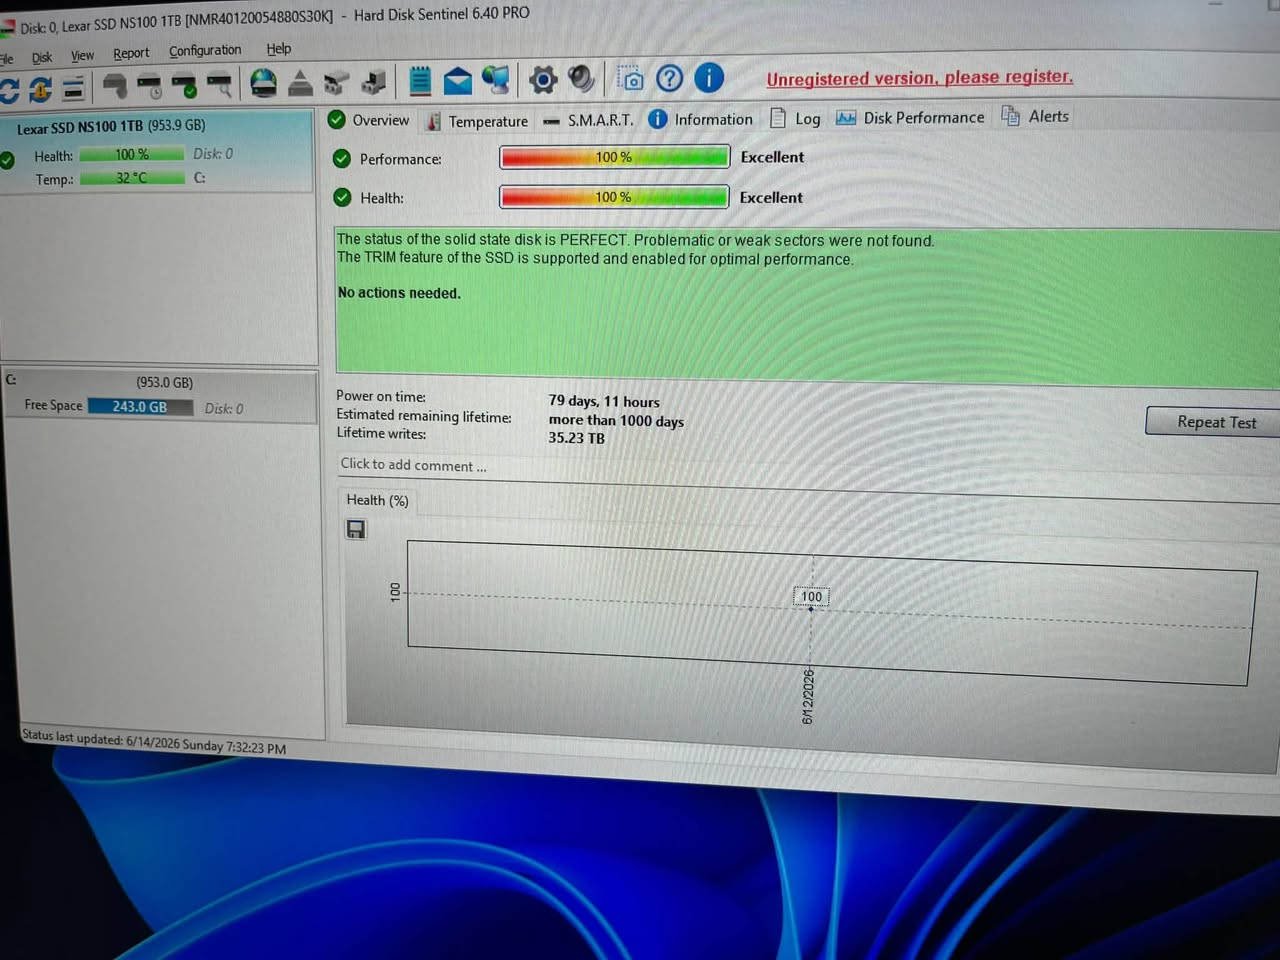Click the two-drives toolbar icon
The width and height of the screenshot is (1280, 960).
[336, 84]
